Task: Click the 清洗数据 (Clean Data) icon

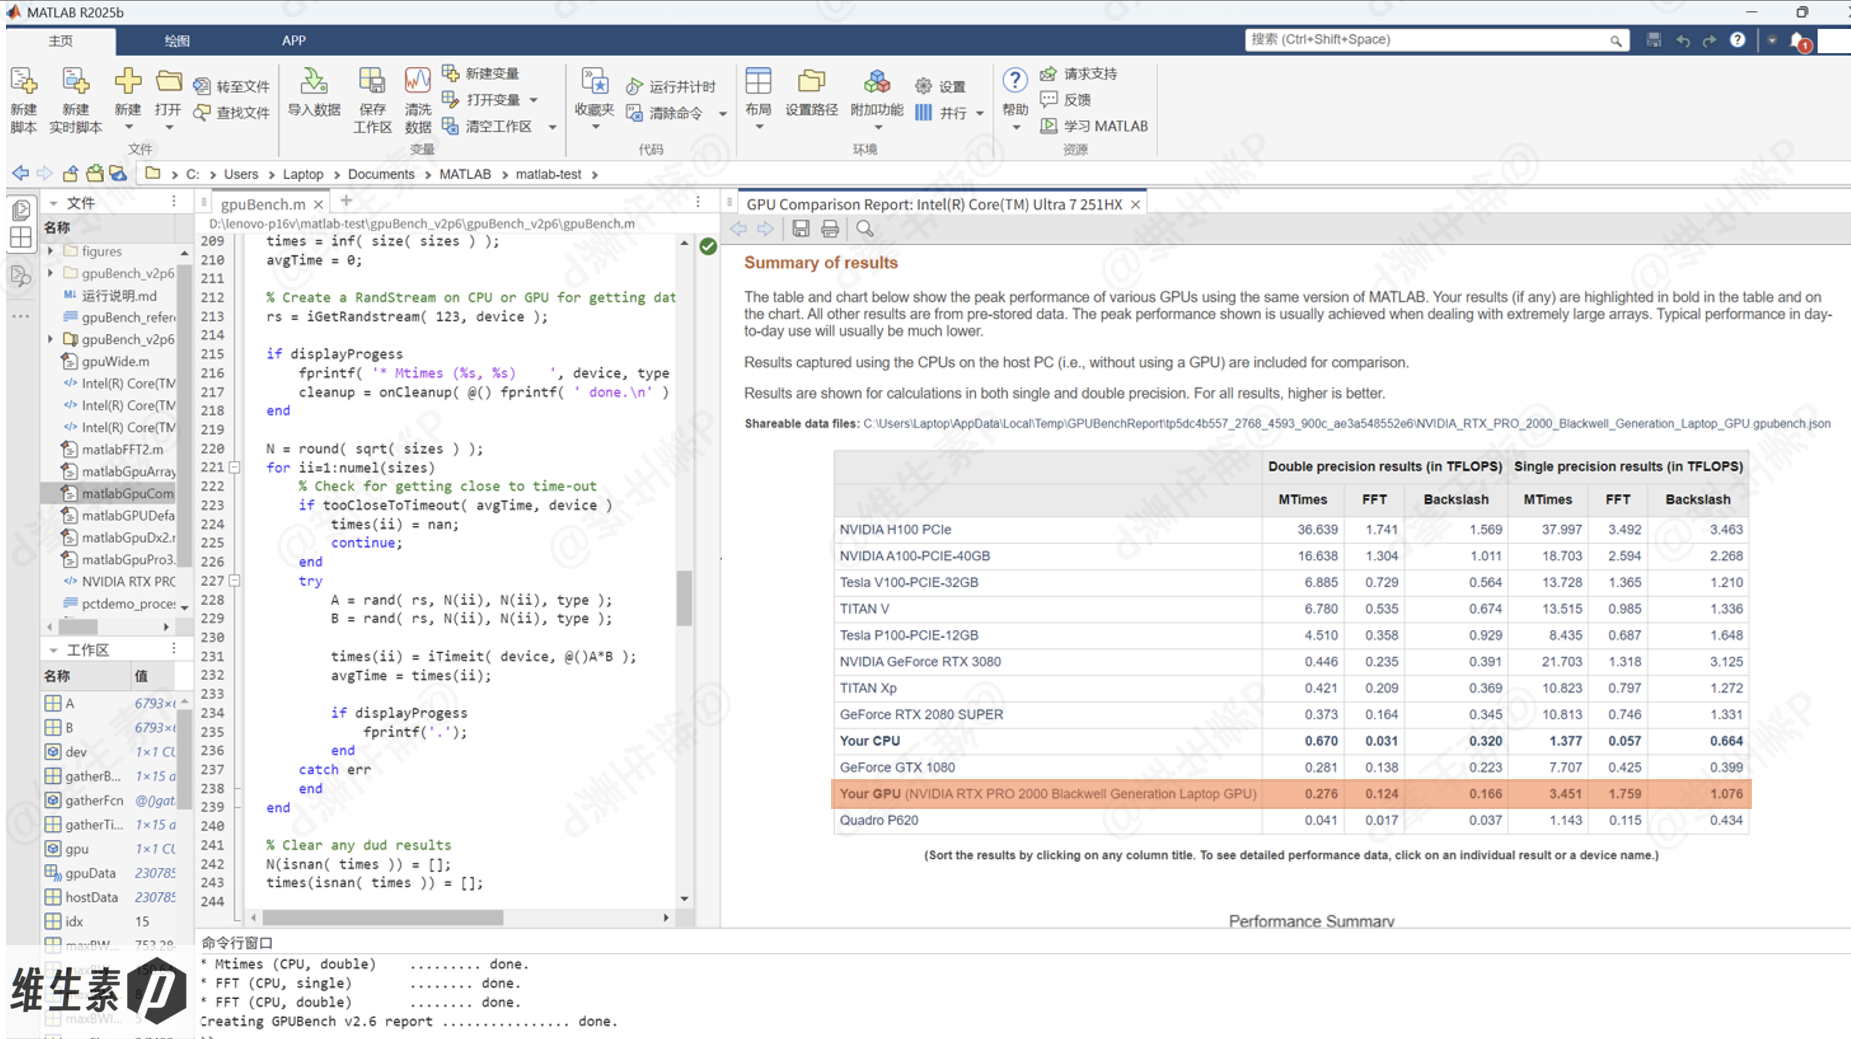Action: click(x=417, y=82)
